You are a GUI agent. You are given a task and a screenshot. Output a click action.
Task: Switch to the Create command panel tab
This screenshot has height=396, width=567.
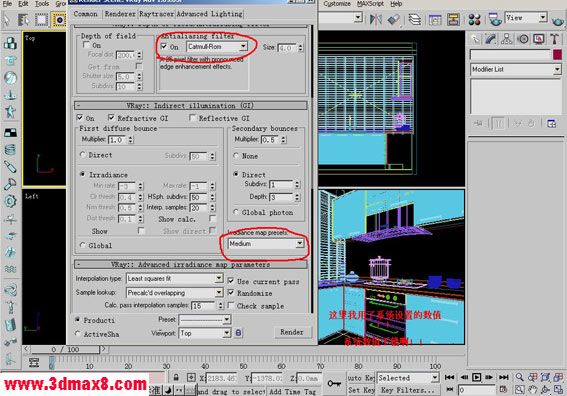[476, 39]
